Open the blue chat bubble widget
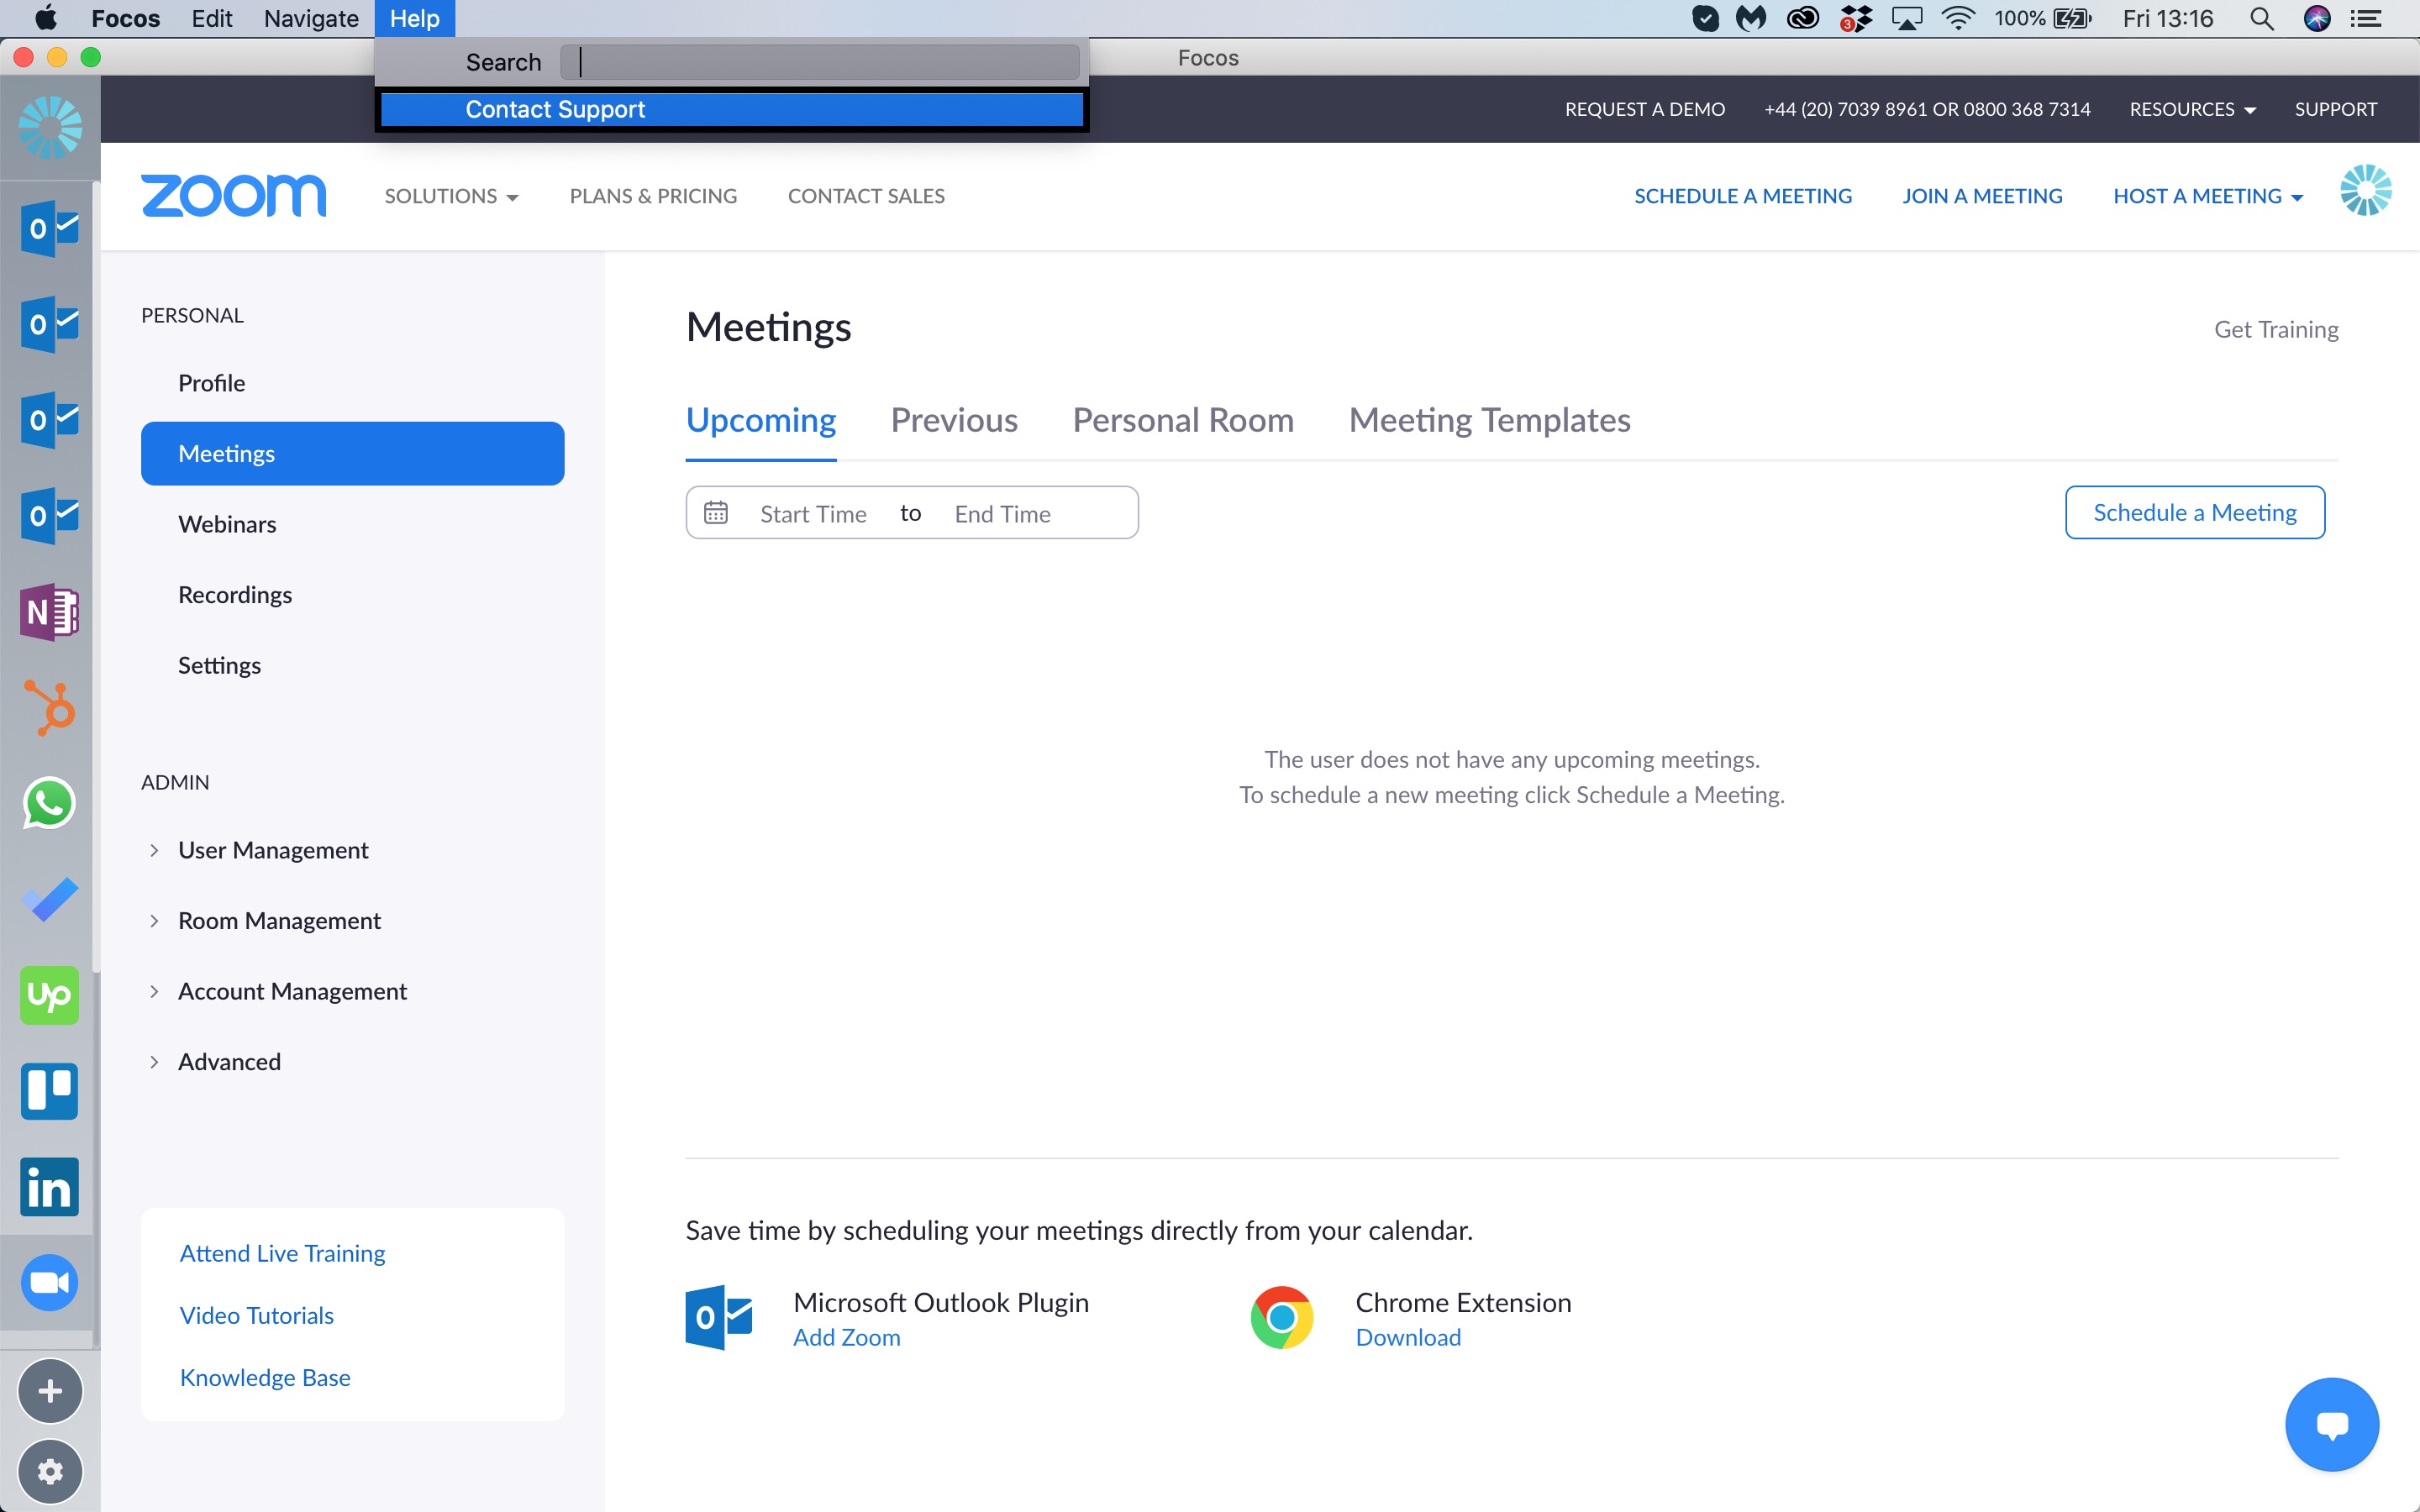Screen dimensions: 2420x1512 coord(2331,1424)
